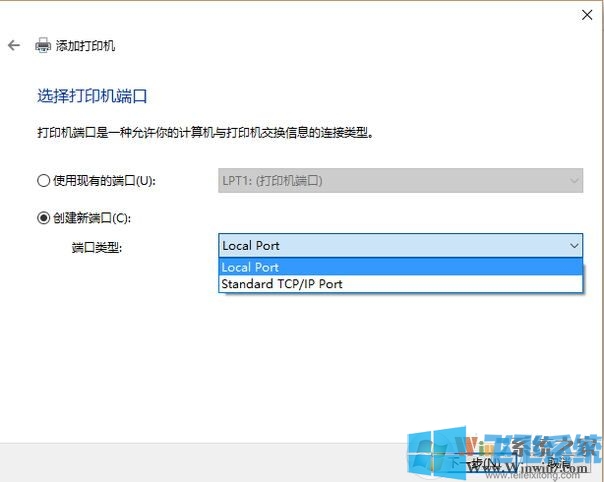Open the disabled LPT1 port dropdown
This screenshot has width=604, height=482.
(x=400, y=180)
